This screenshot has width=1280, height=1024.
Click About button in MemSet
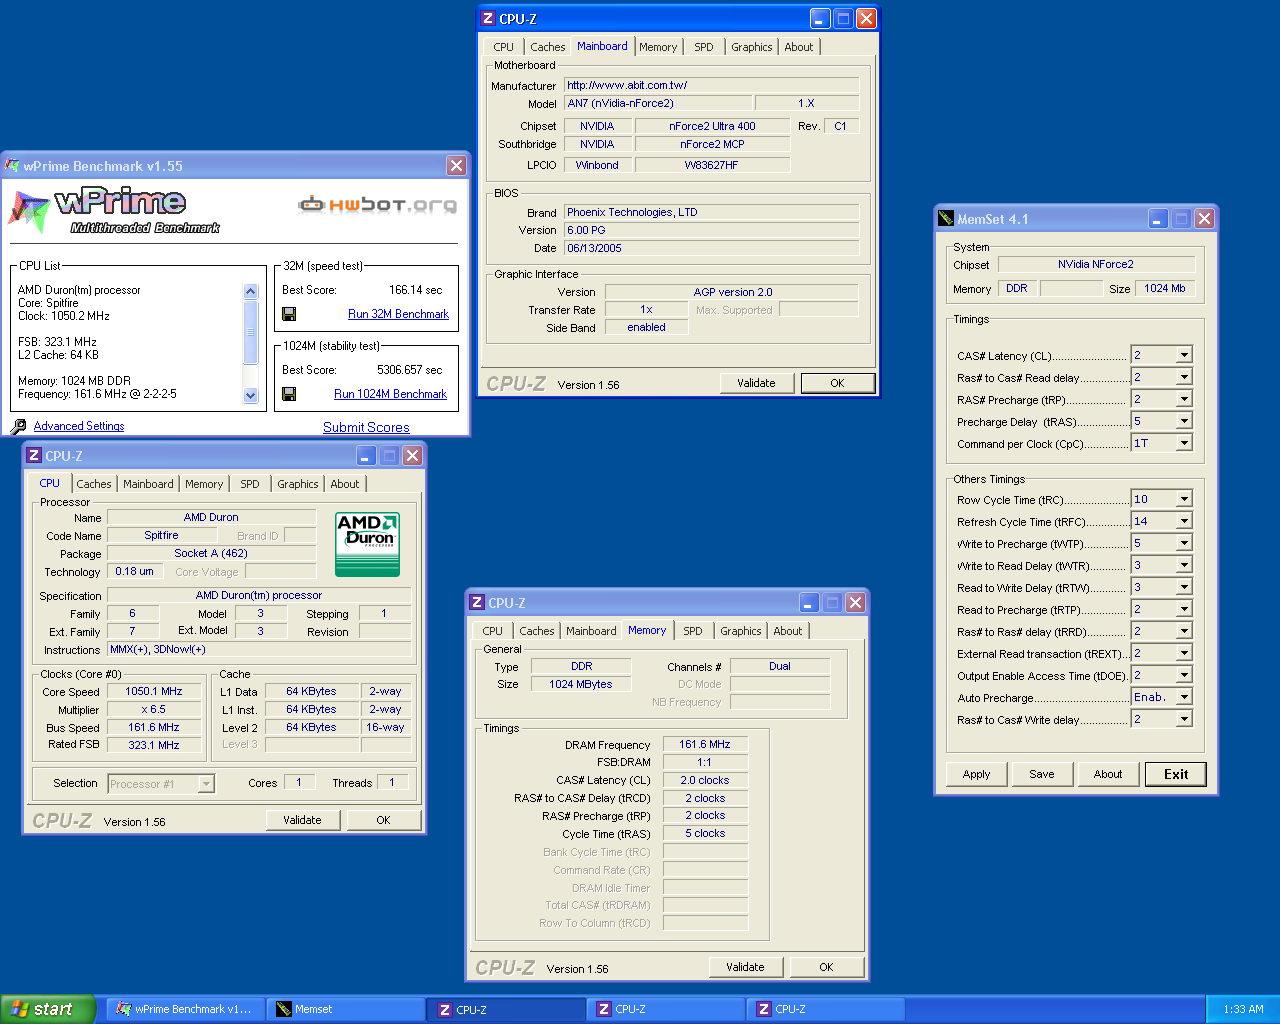(1108, 774)
